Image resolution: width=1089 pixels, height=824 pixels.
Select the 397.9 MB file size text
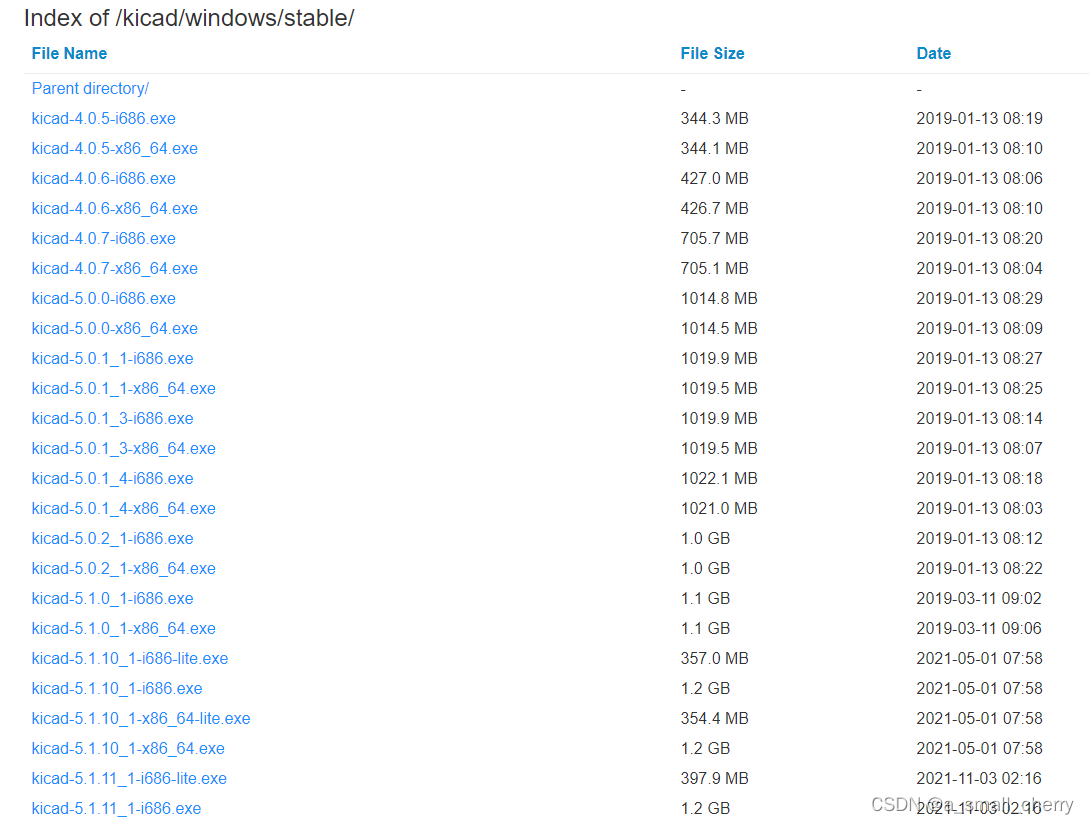[x=715, y=778]
